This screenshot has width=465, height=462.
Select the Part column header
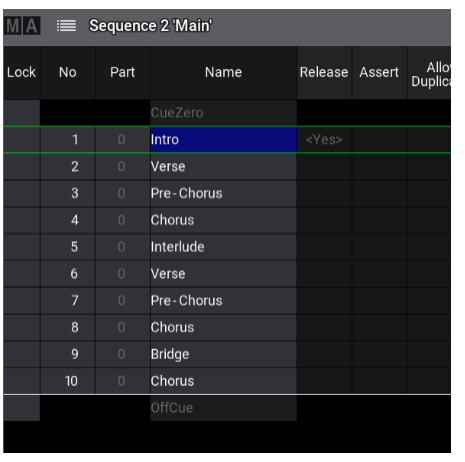123,72
